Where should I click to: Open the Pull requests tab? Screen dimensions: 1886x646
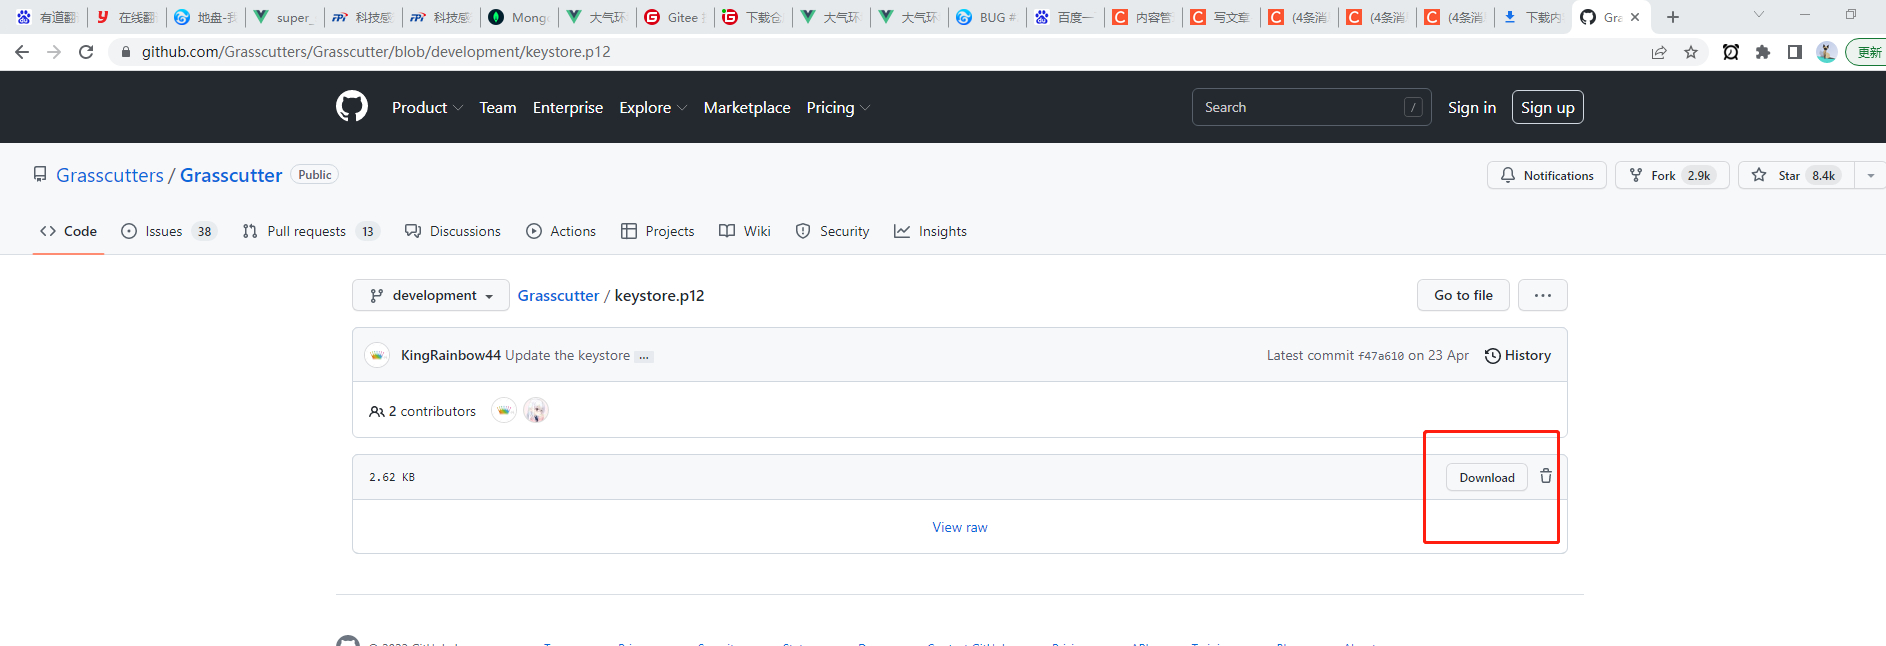coord(311,231)
